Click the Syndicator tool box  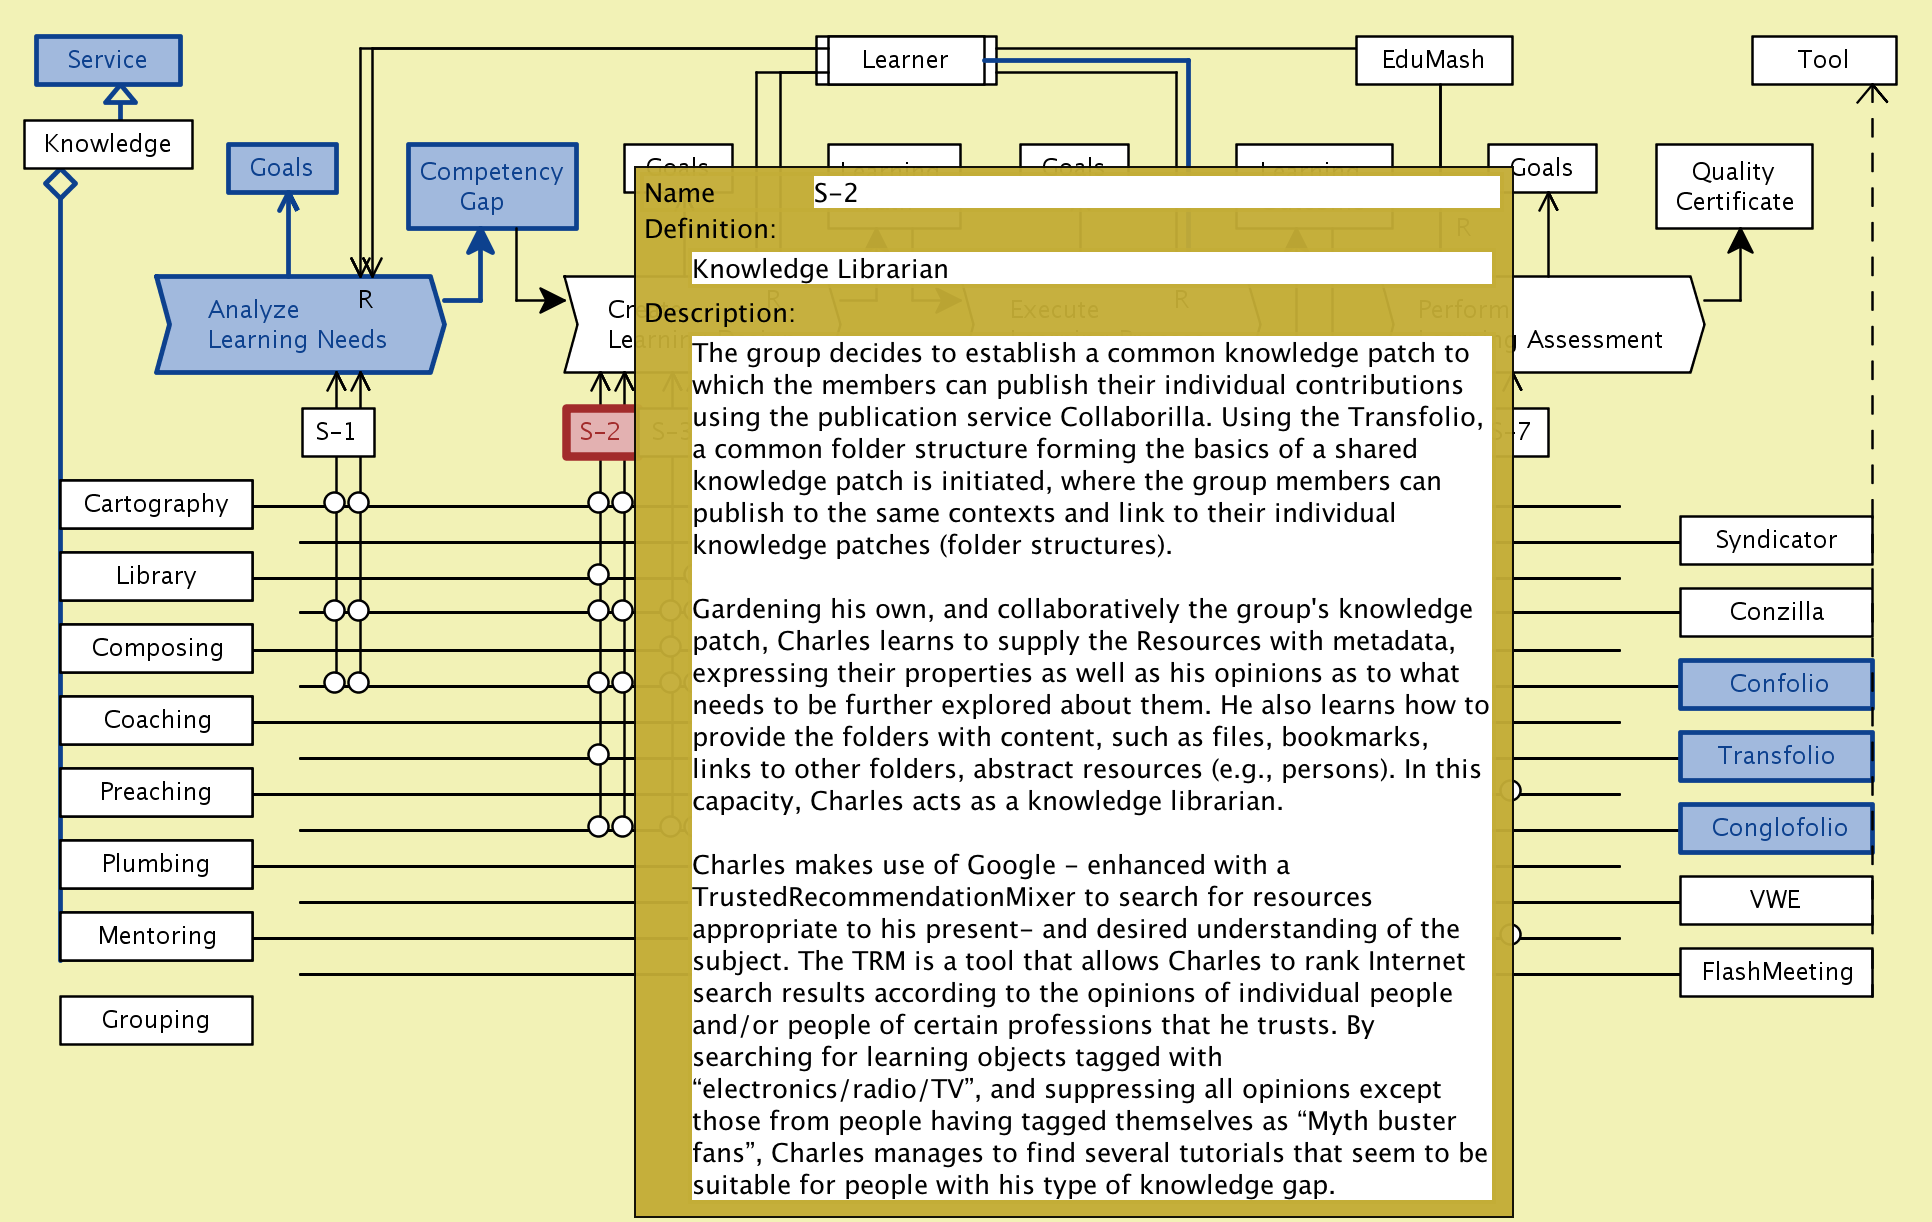(1776, 540)
